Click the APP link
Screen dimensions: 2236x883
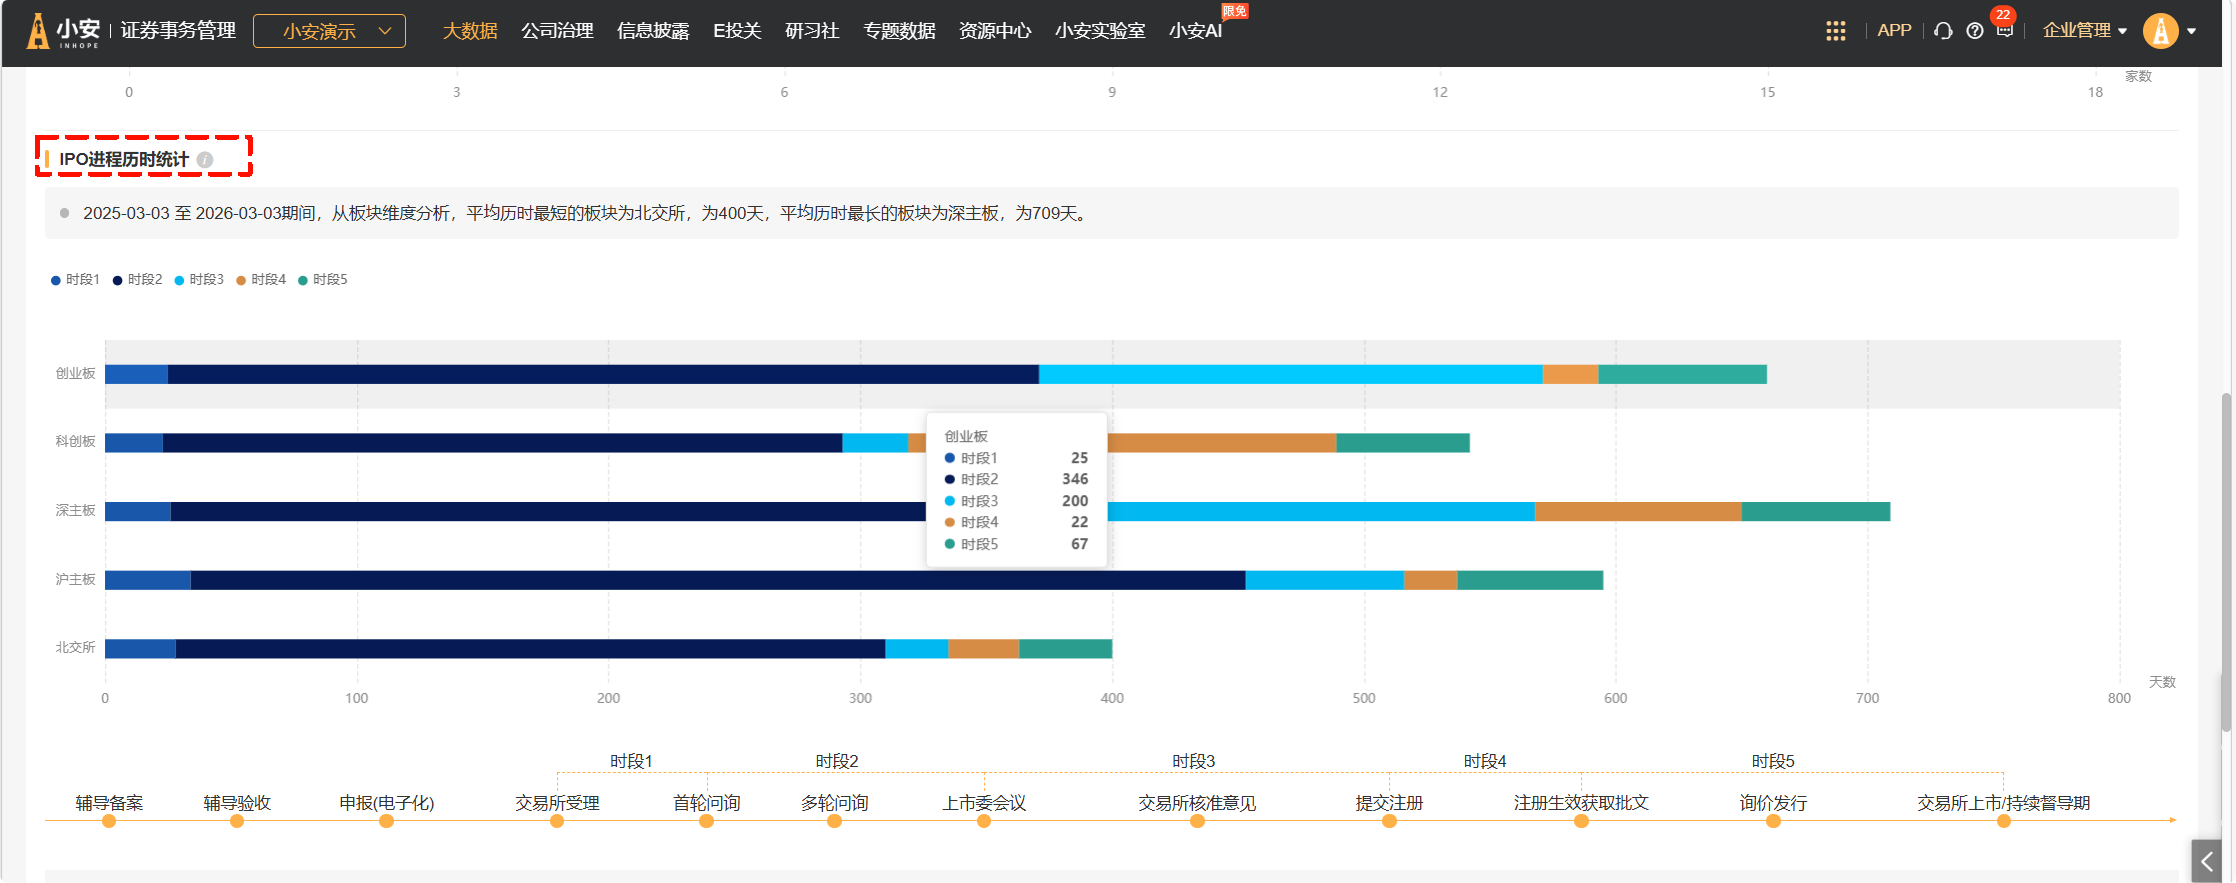tap(1894, 31)
